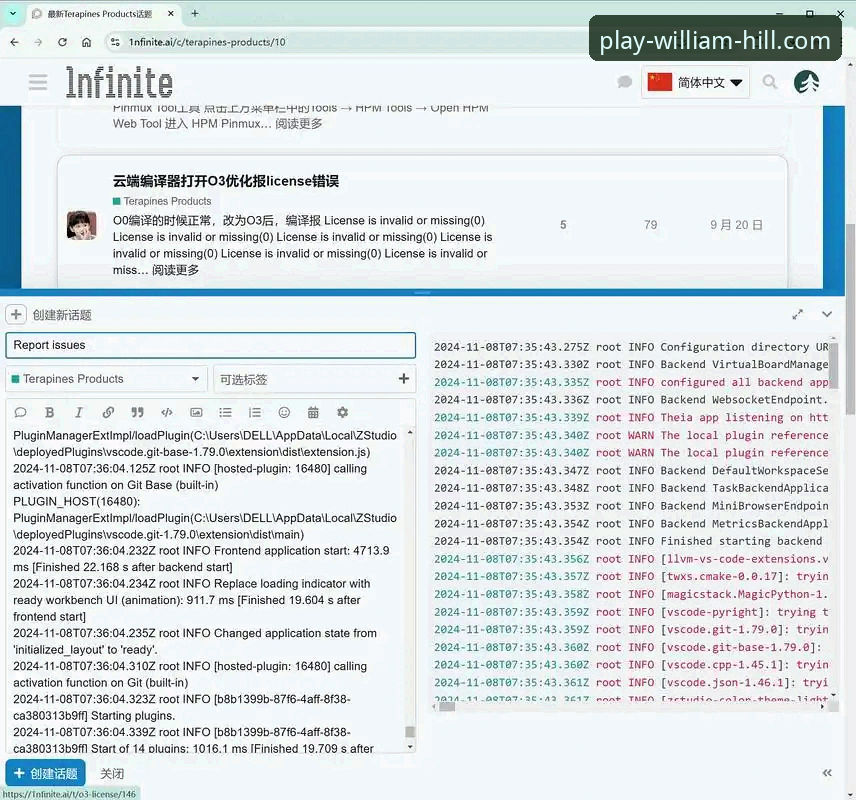The height and width of the screenshot is (800, 856).
Task: Click the browser address bar URL
Action: pyautogui.click(x=207, y=42)
